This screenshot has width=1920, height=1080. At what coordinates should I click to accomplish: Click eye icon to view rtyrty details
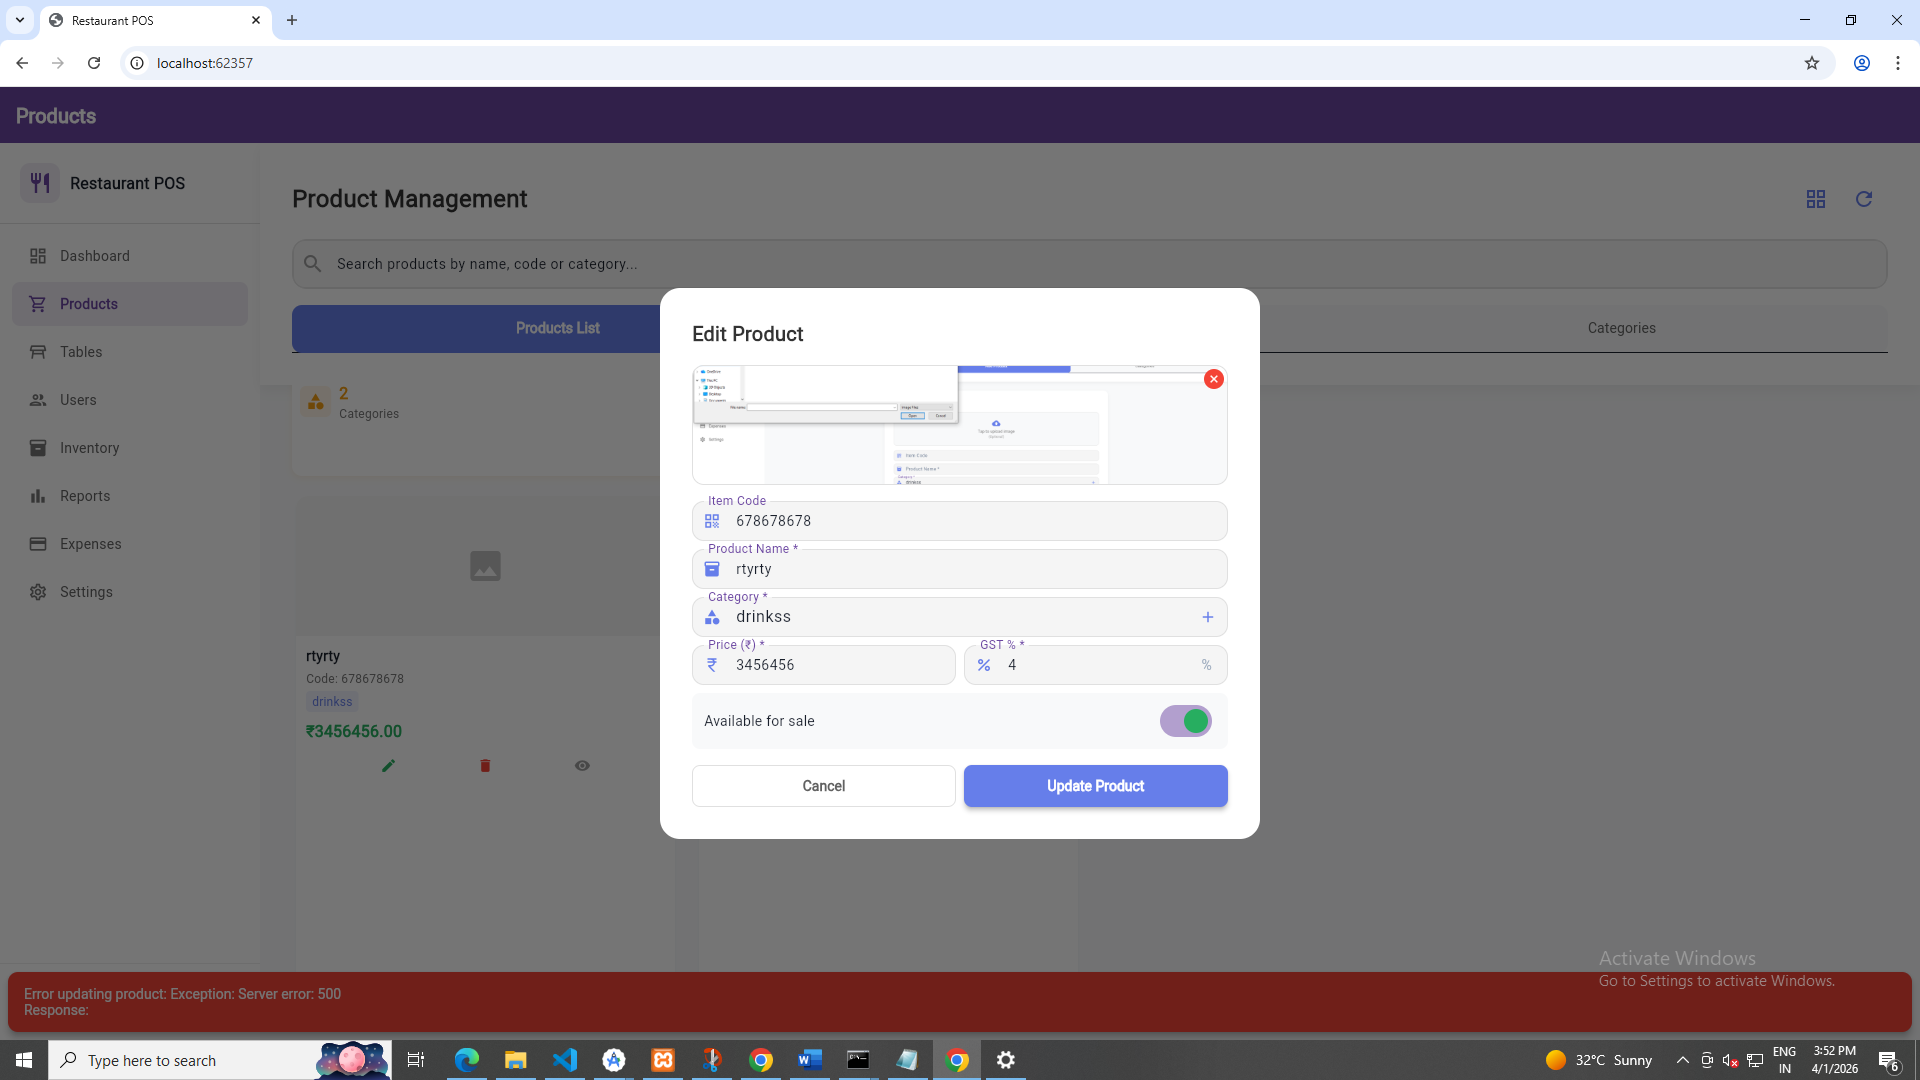[x=582, y=766]
